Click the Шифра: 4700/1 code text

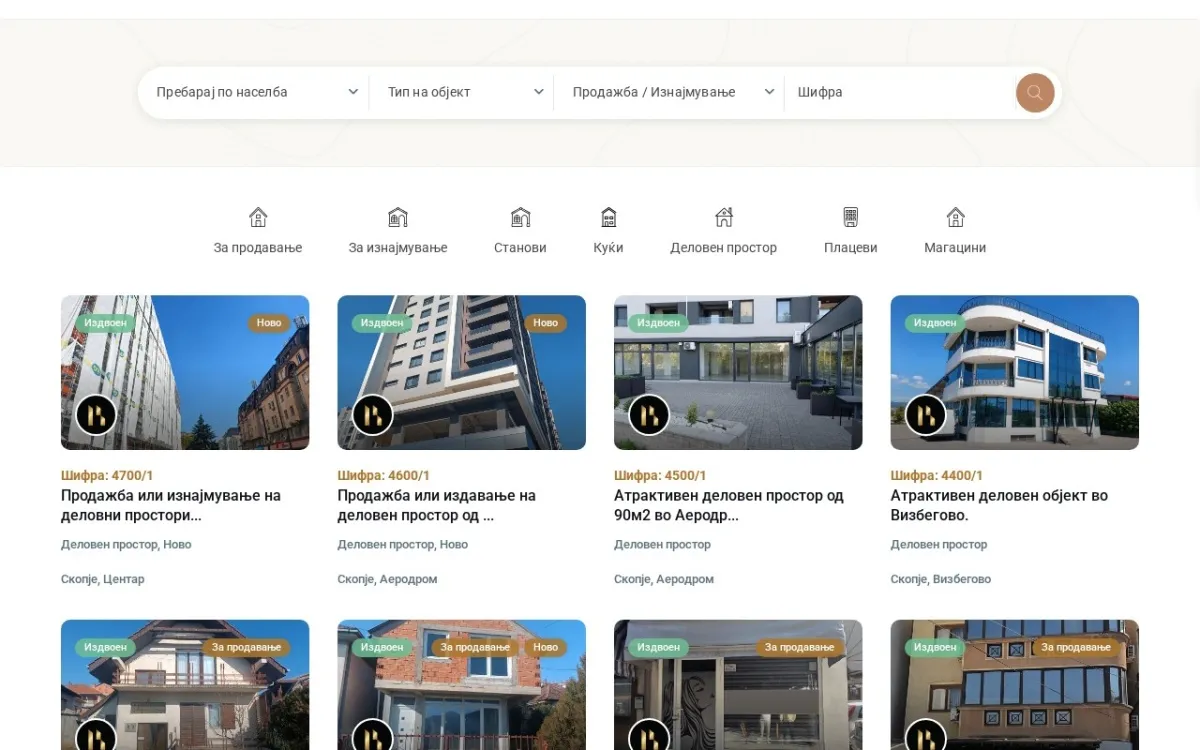107,476
